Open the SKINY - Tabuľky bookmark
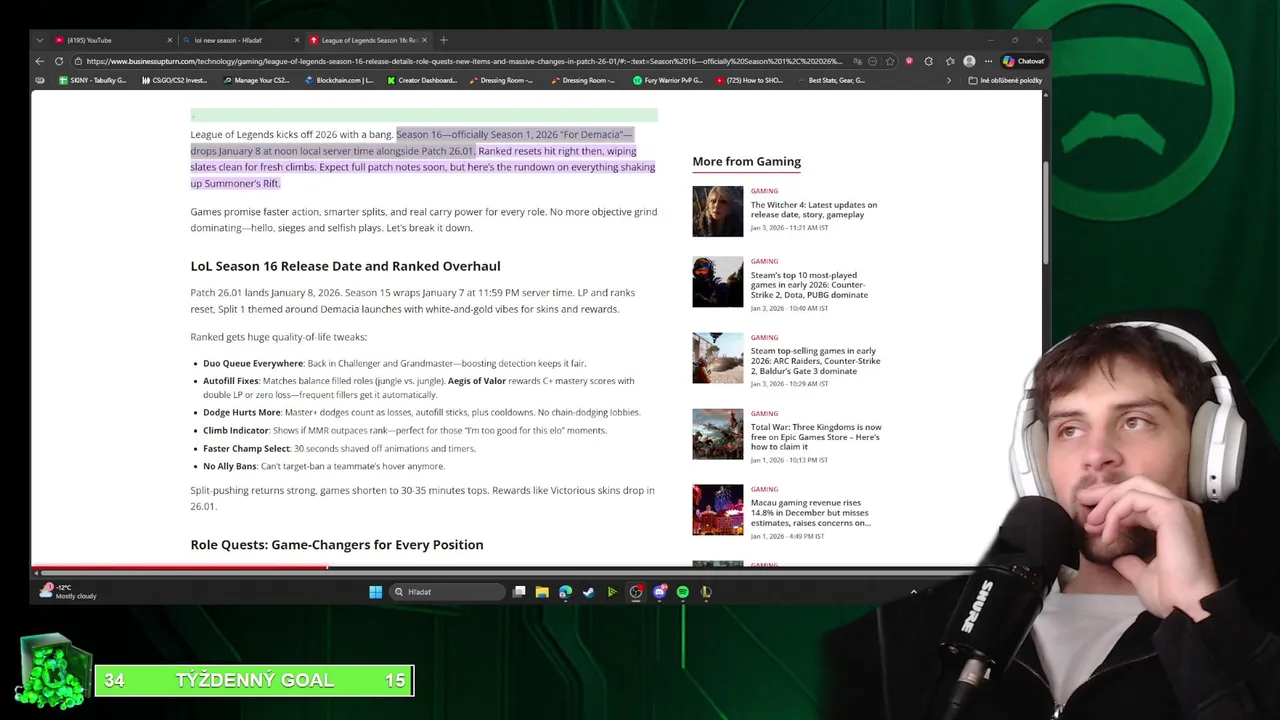The width and height of the screenshot is (1280, 720). (92, 80)
